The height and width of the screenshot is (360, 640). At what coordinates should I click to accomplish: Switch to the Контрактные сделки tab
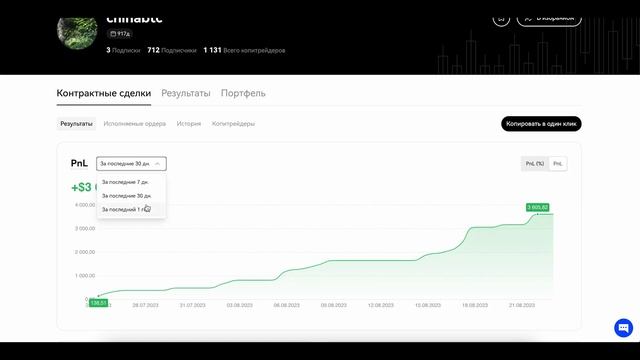point(104,93)
